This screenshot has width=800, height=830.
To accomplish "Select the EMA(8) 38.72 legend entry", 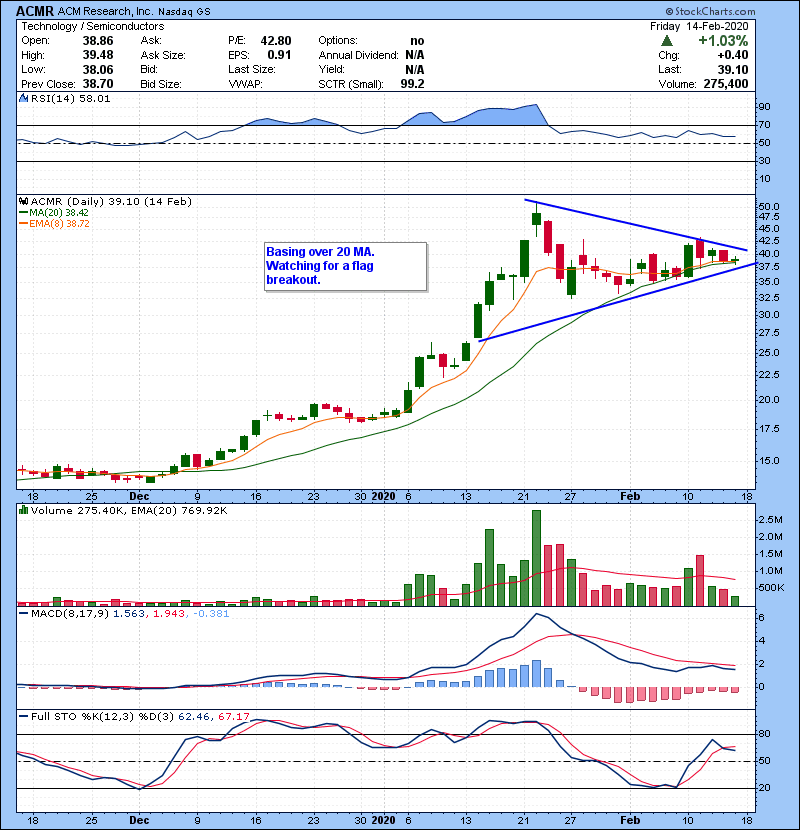I will click(54, 223).
